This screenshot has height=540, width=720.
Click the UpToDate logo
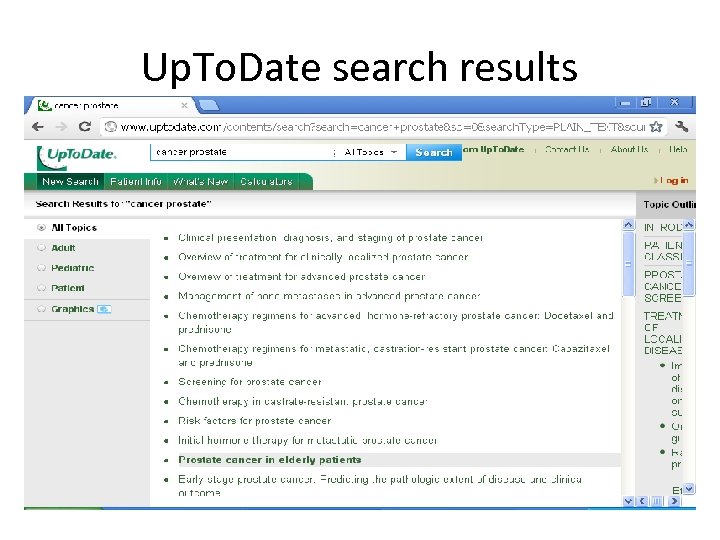point(77,157)
